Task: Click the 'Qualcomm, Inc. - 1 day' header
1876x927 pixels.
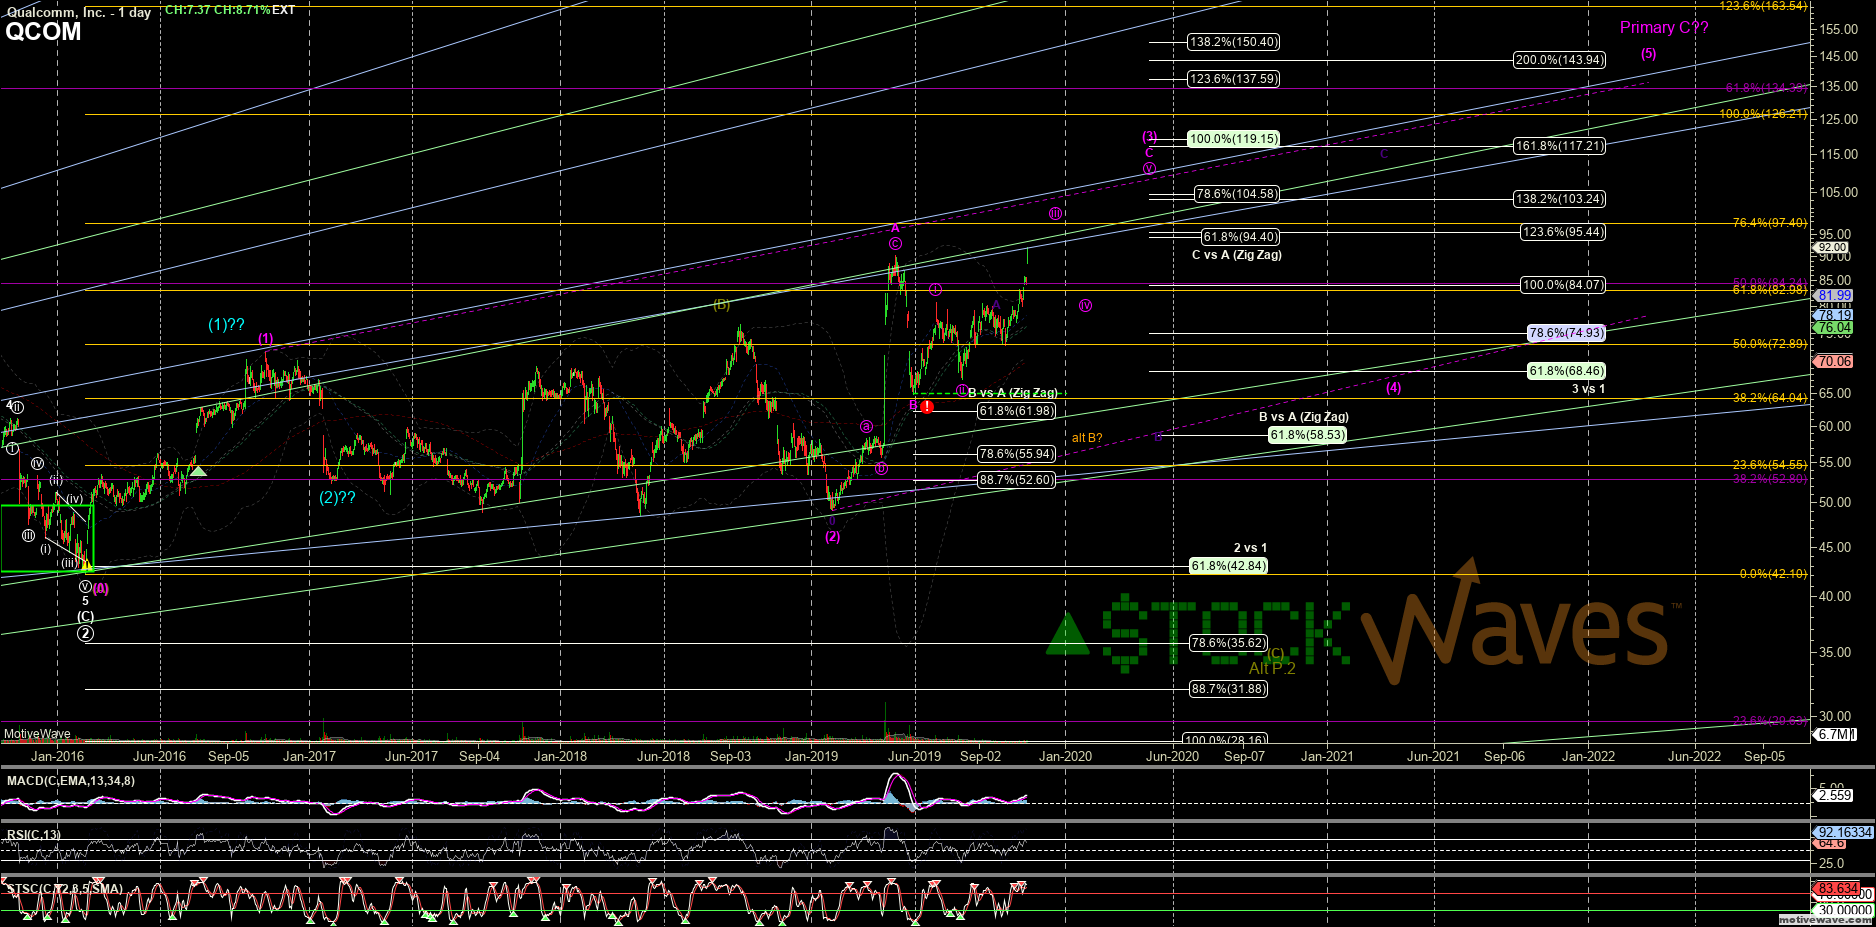Action: (79, 12)
